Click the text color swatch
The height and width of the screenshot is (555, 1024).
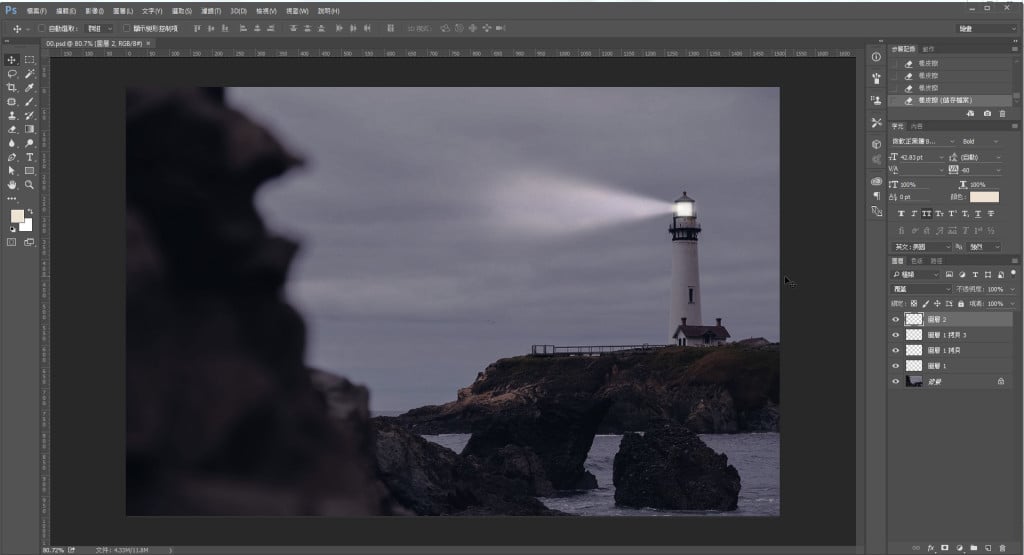point(984,197)
